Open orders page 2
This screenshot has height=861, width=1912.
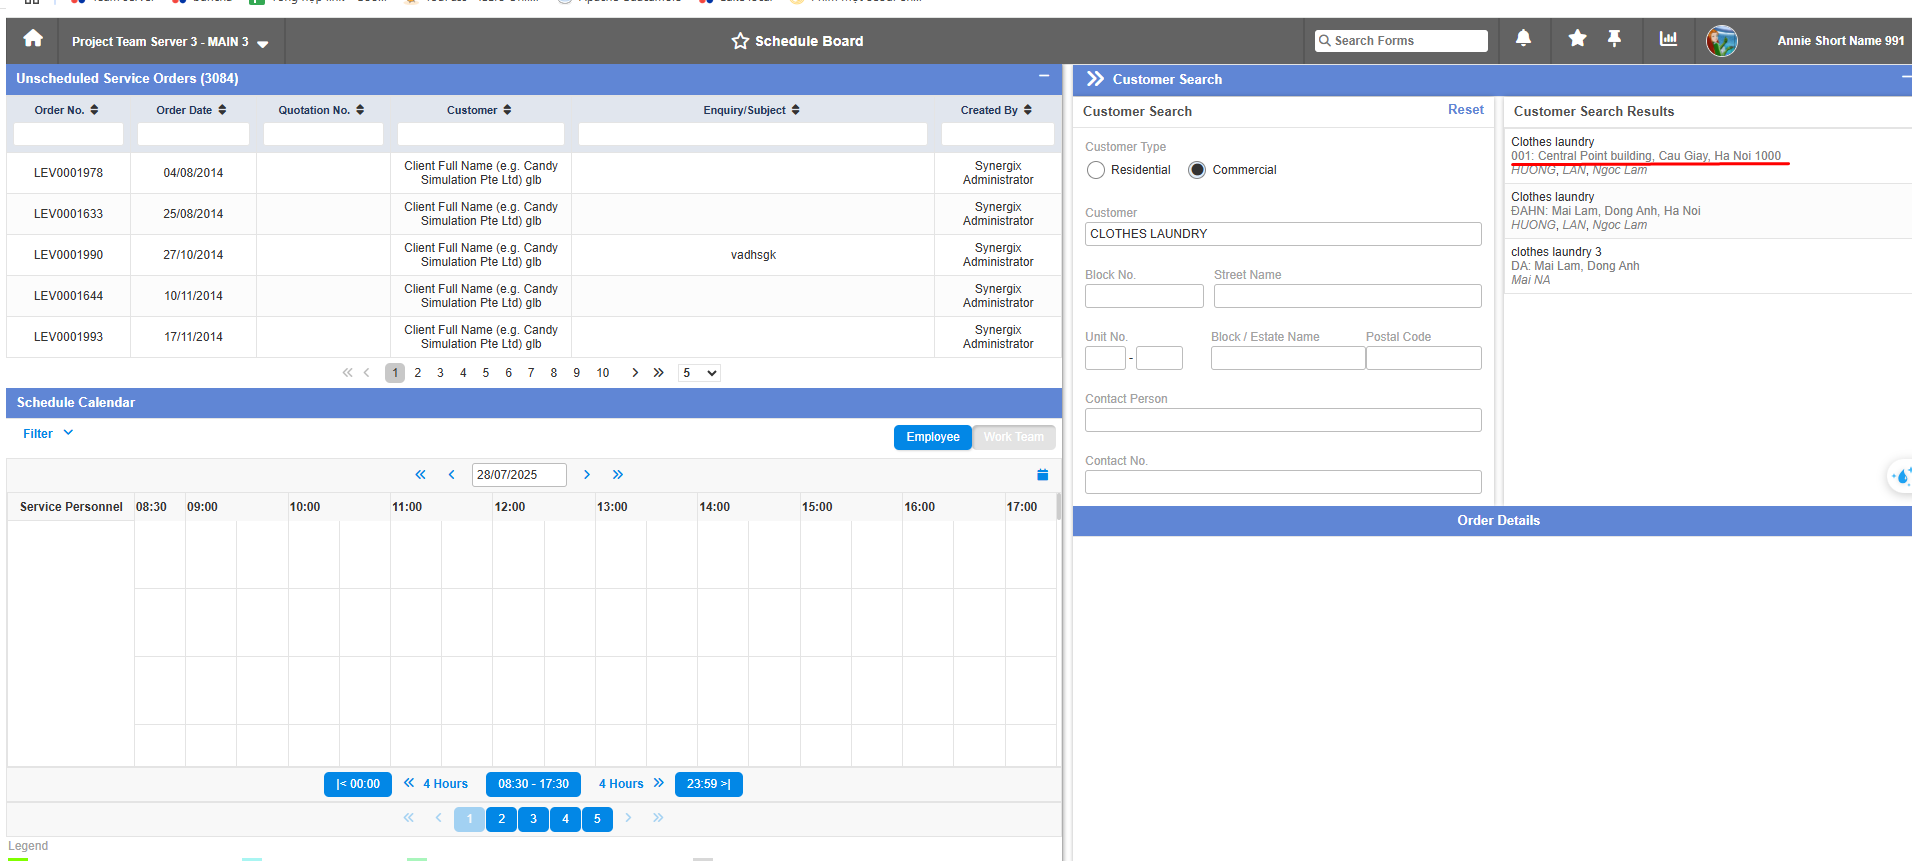coord(417,373)
